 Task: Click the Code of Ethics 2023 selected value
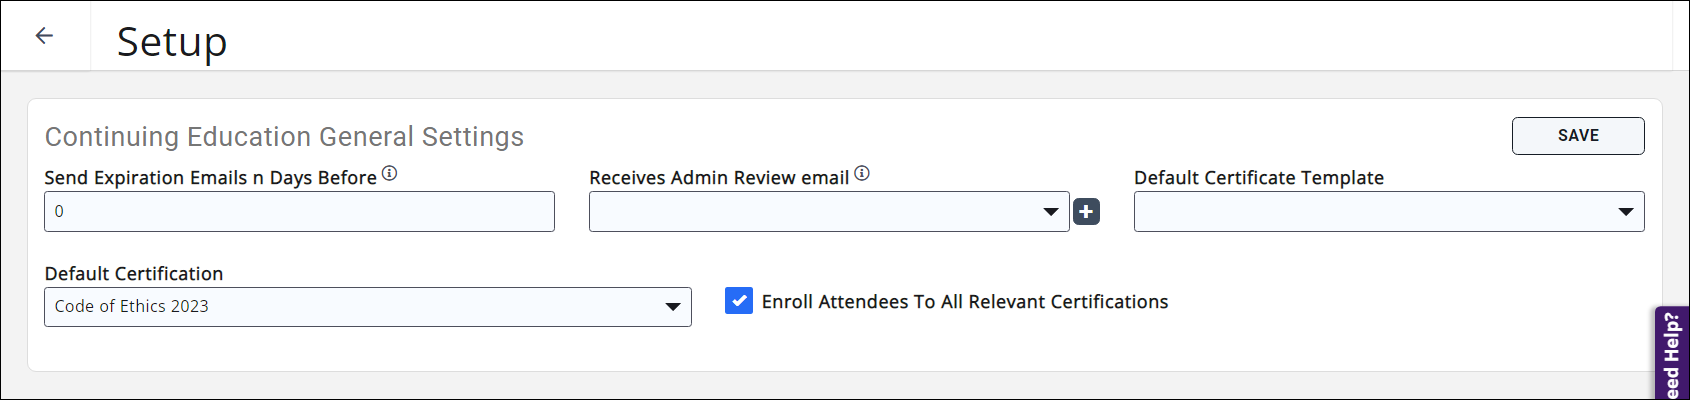(132, 307)
